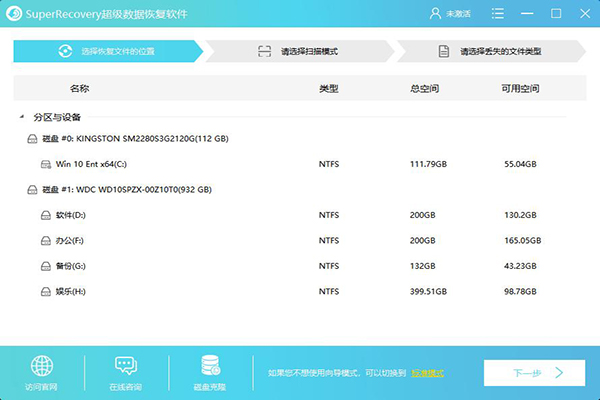This screenshot has width=600, height=400.
Task: Click the scan mode step icon
Action: (264, 51)
